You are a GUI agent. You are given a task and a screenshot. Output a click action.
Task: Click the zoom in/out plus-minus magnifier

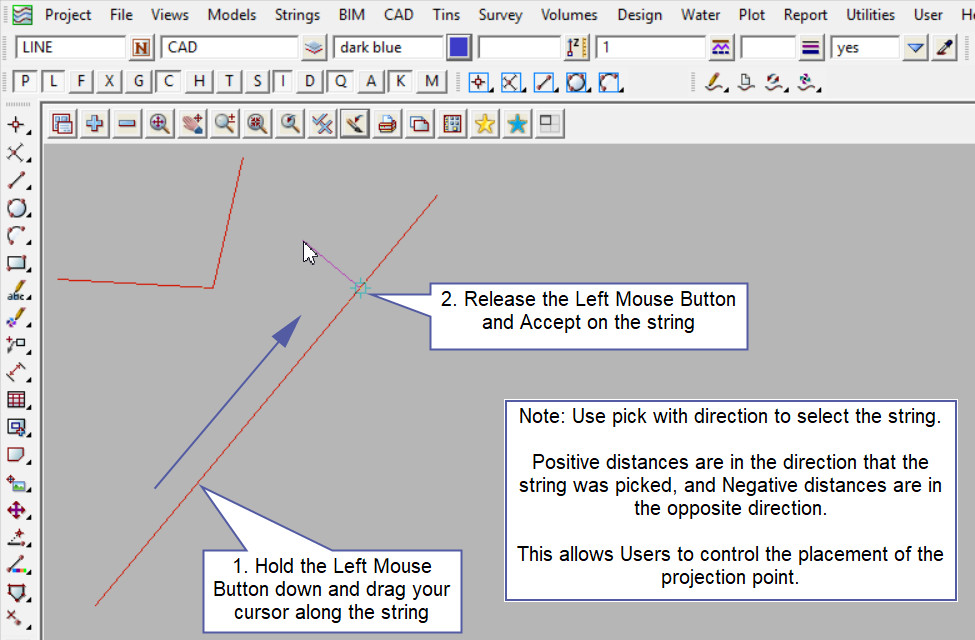point(224,124)
